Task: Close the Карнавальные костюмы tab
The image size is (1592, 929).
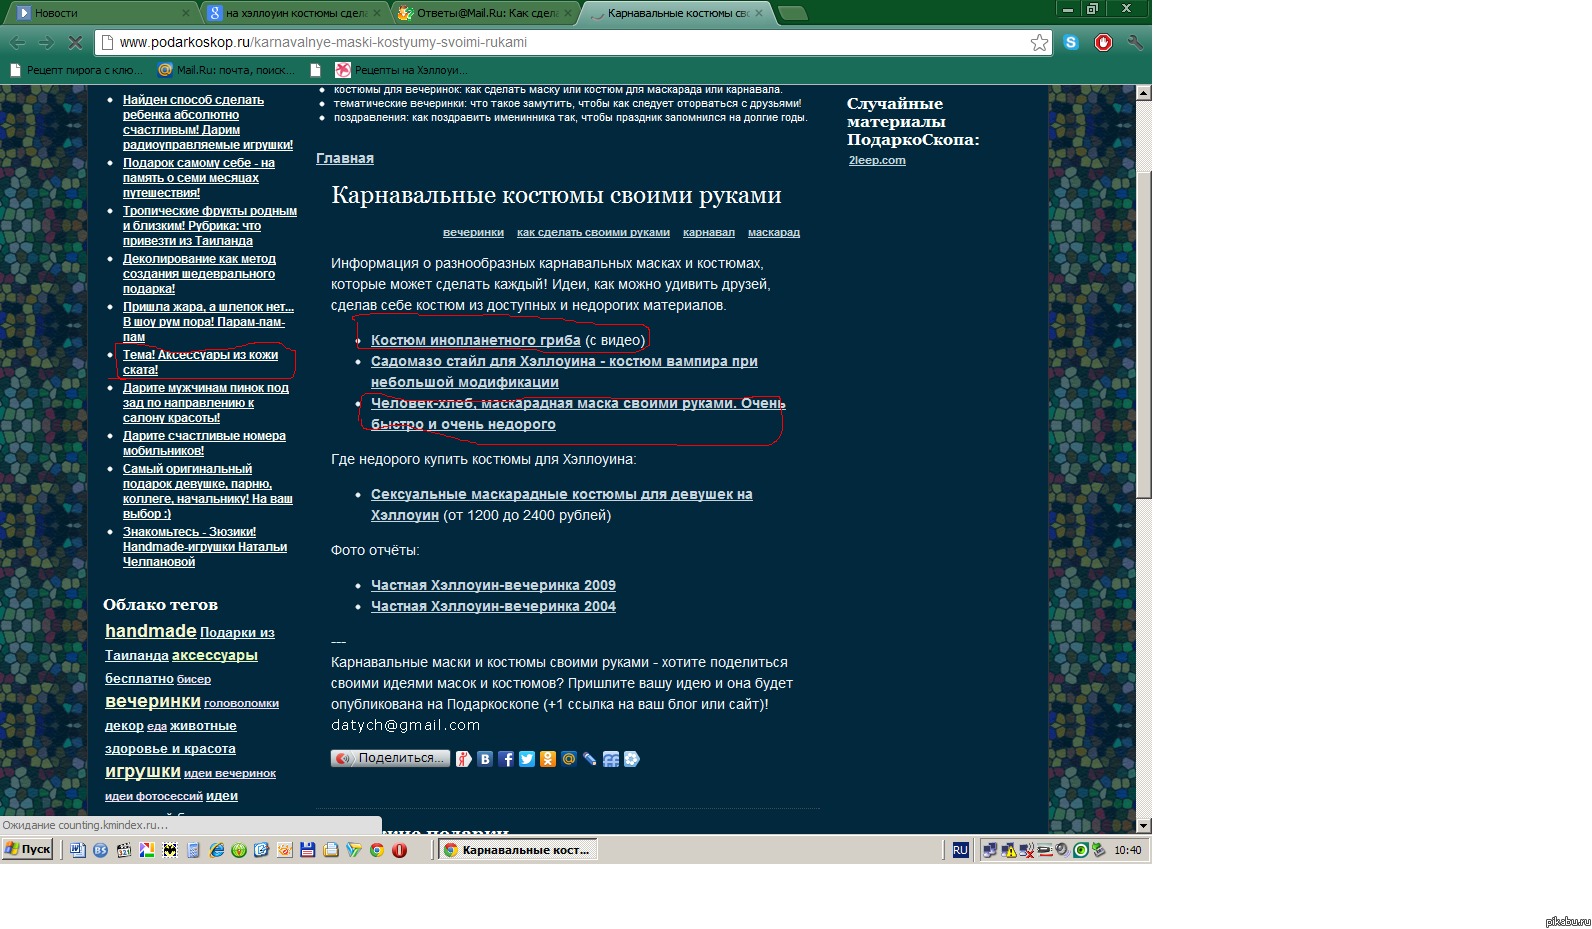Action: 759,13
